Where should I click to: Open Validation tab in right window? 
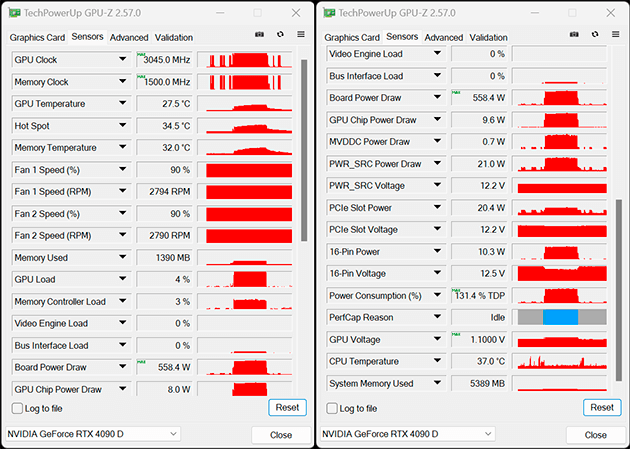(x=488, y=37)
